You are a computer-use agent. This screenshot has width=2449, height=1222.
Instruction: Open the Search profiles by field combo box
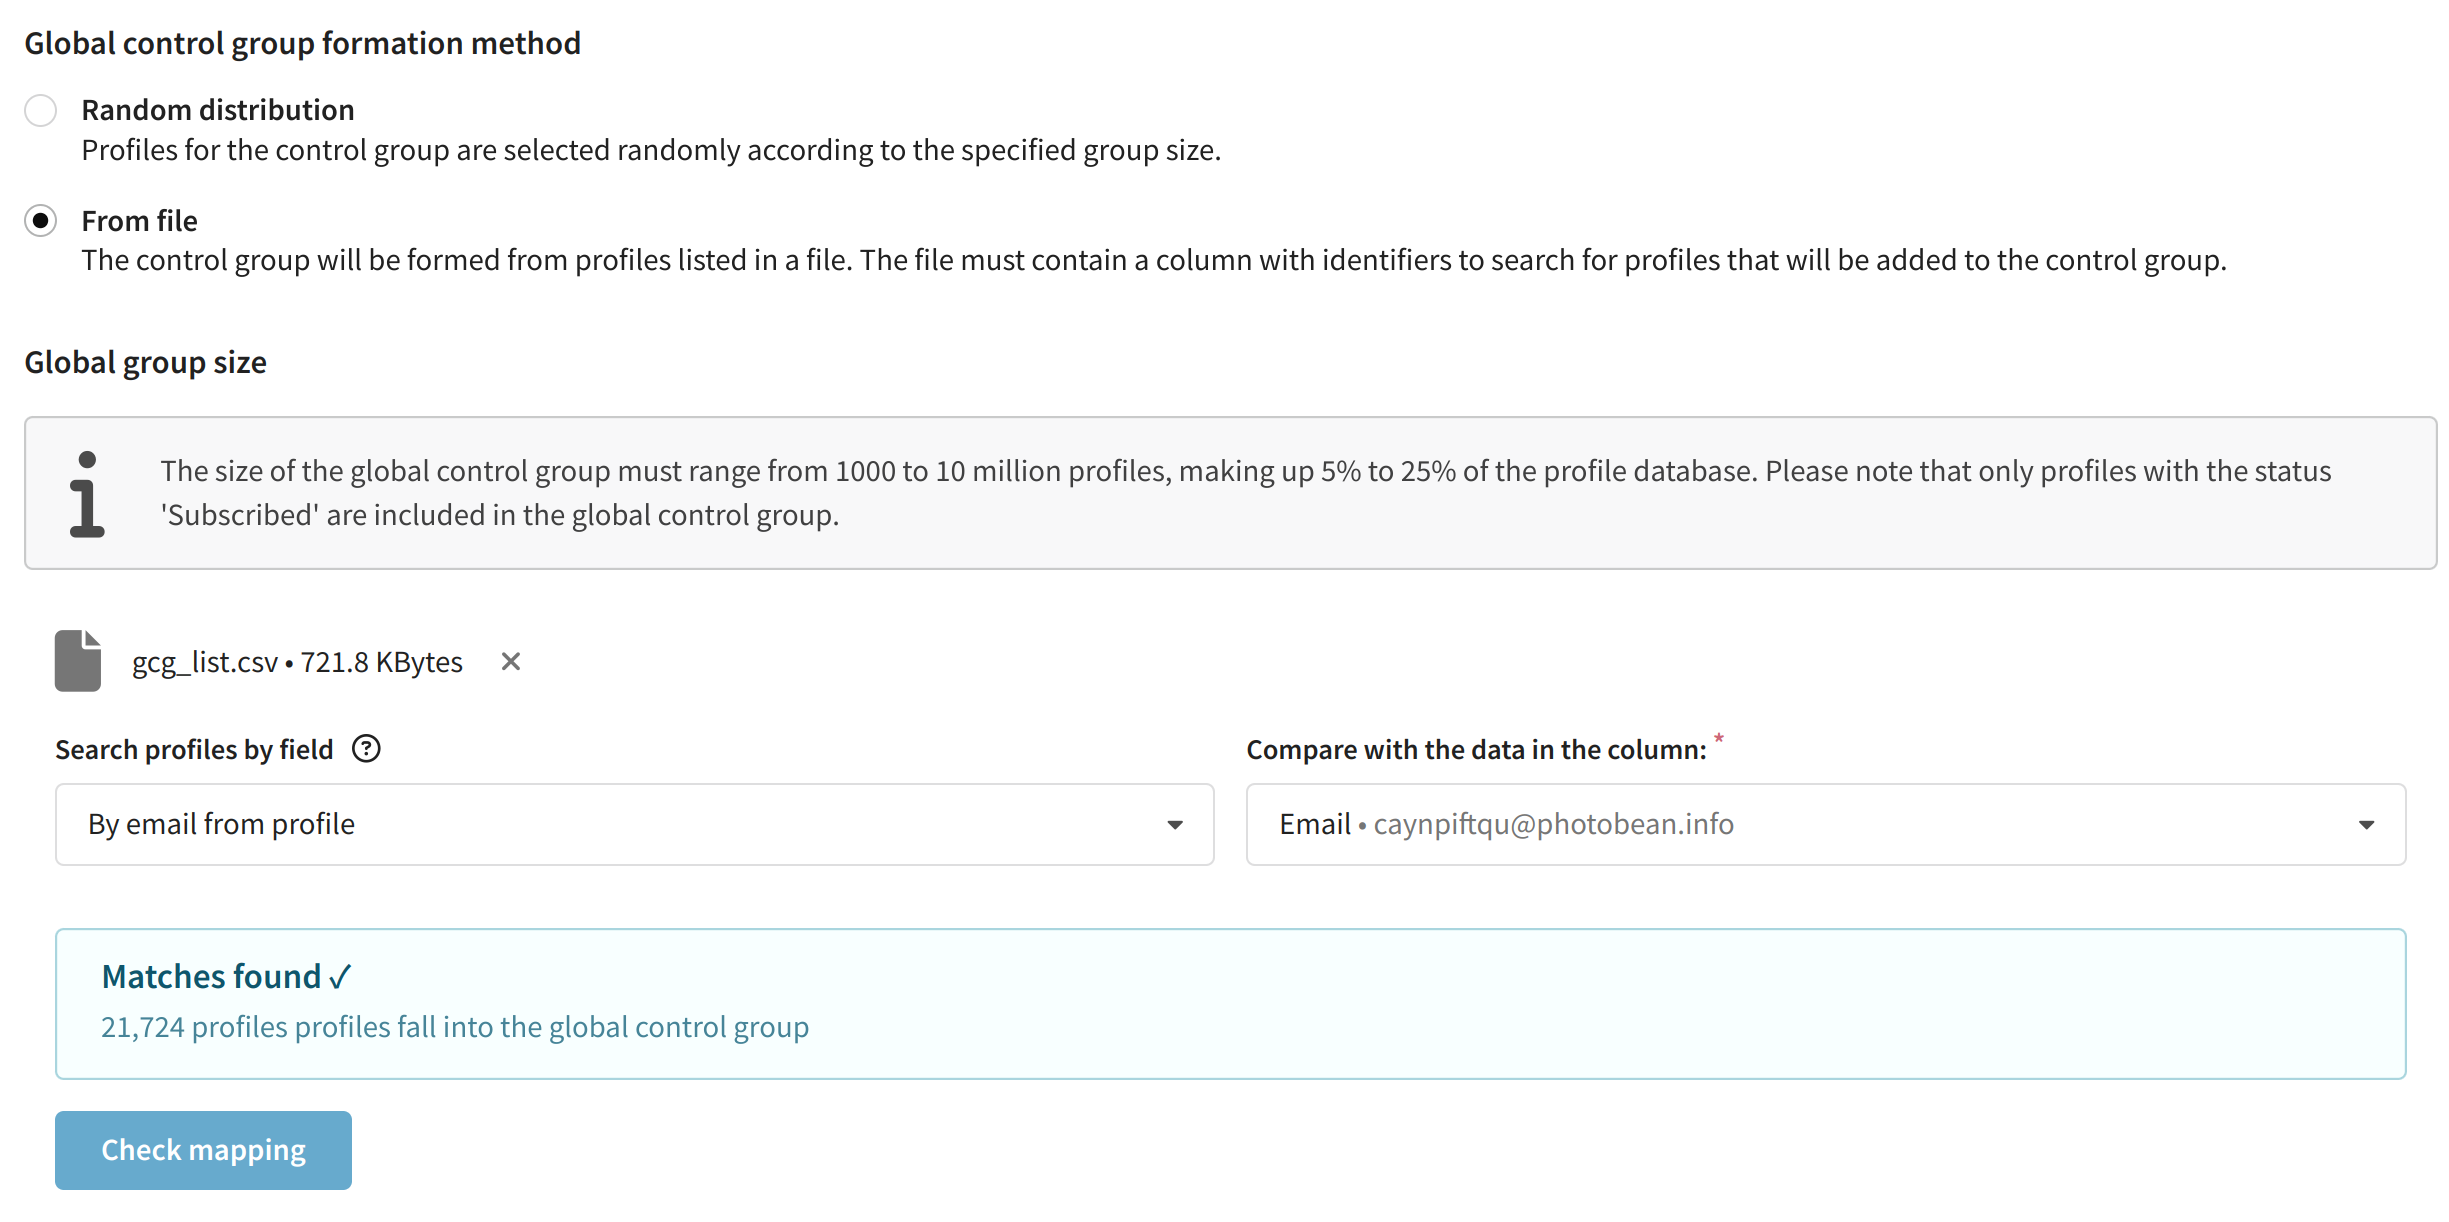coord(635,824)
